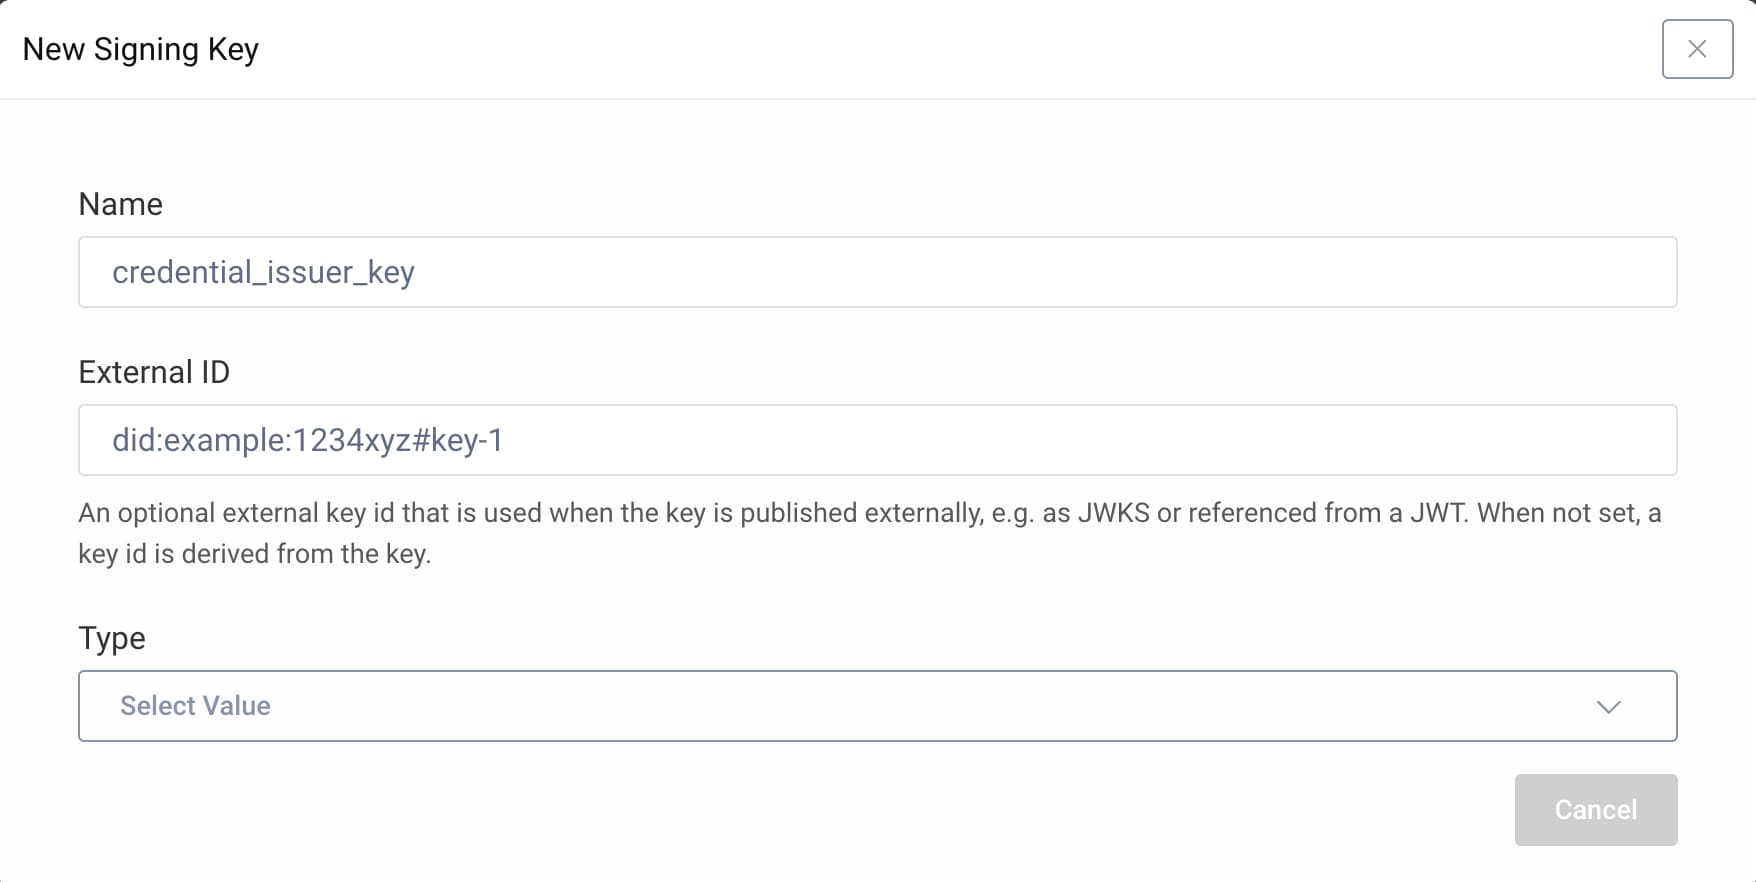Image resolution: width=1756 pixels, height=882 pixels.
Task: Click the New Signing Key title
Action: 140,49
